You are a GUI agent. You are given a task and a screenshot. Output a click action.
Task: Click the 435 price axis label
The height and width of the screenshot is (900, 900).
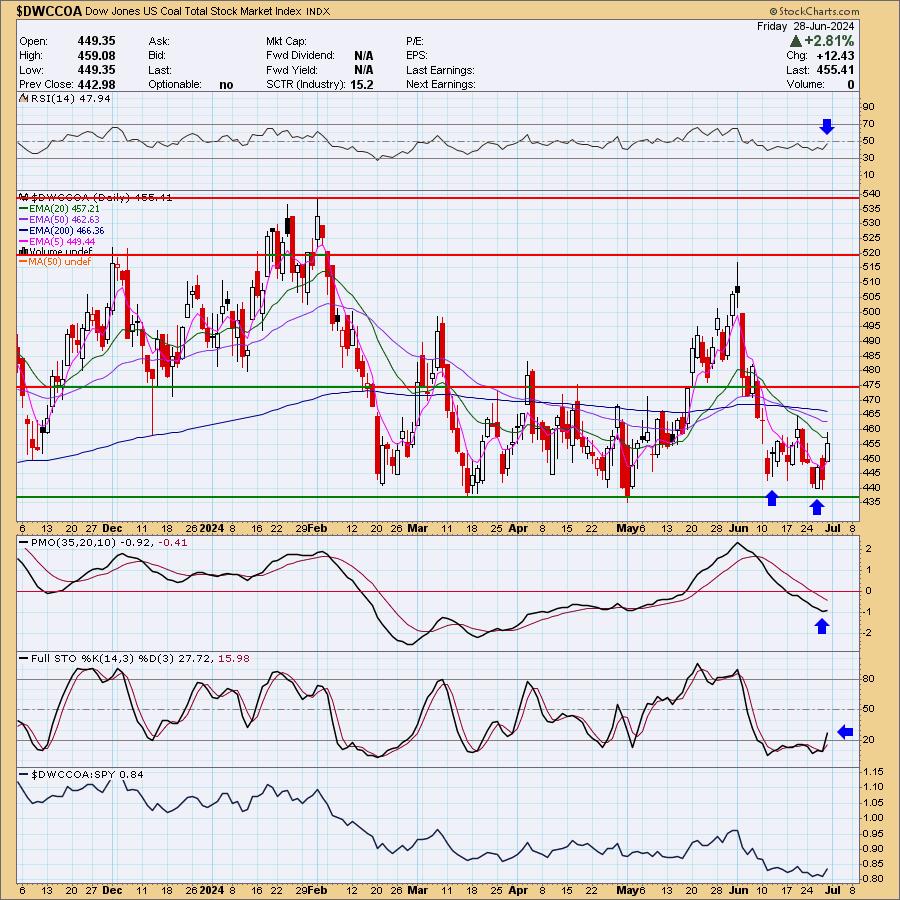pyautogui.click(x=872, y=502)
